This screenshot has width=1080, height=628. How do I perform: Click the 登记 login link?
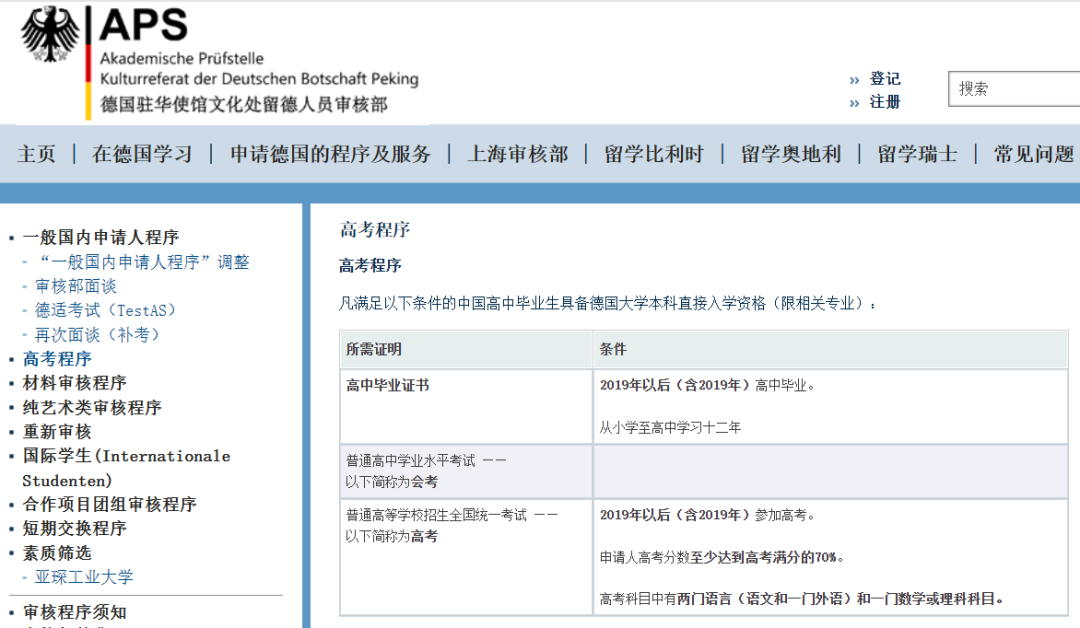coord(884,78)
